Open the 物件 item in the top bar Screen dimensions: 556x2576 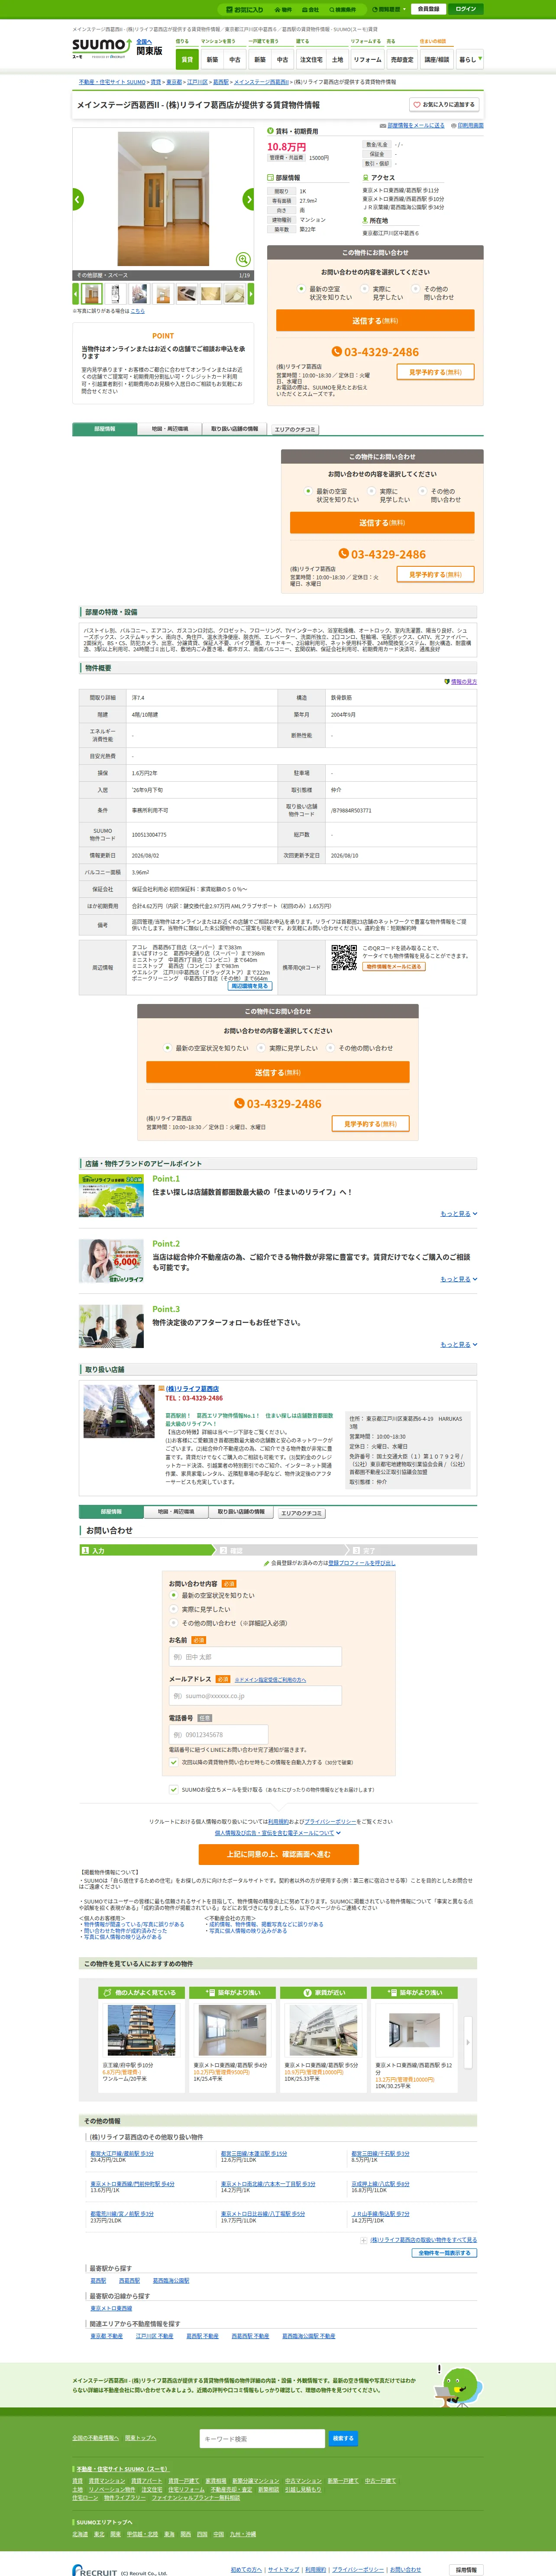[284, 9]
